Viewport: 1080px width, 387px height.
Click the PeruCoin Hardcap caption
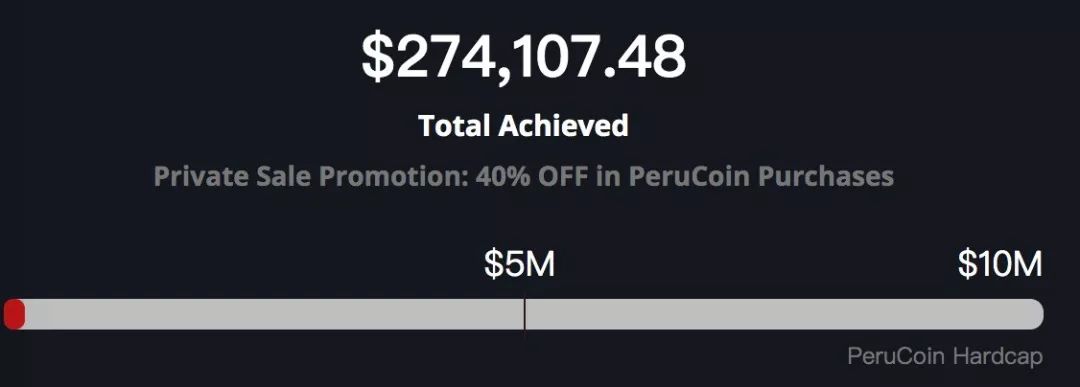click(945, 357)
